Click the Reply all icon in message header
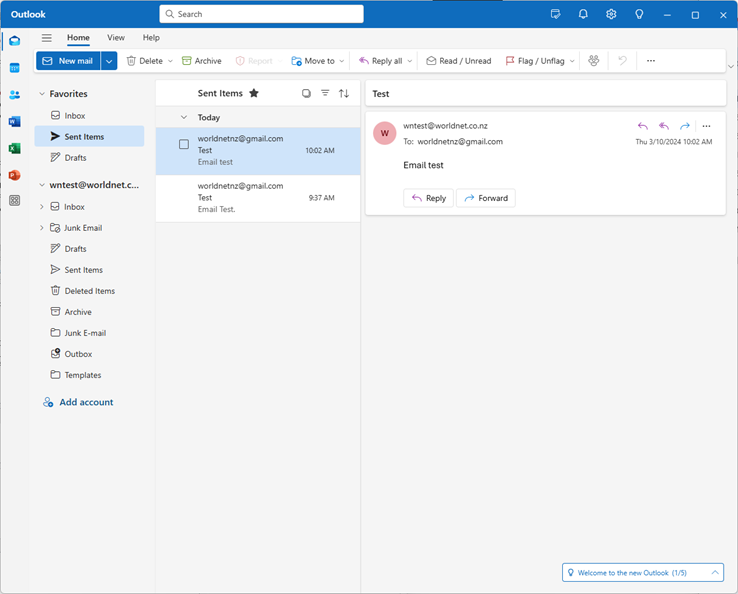Screen dimensions: 738x594 tap(664, 126)
